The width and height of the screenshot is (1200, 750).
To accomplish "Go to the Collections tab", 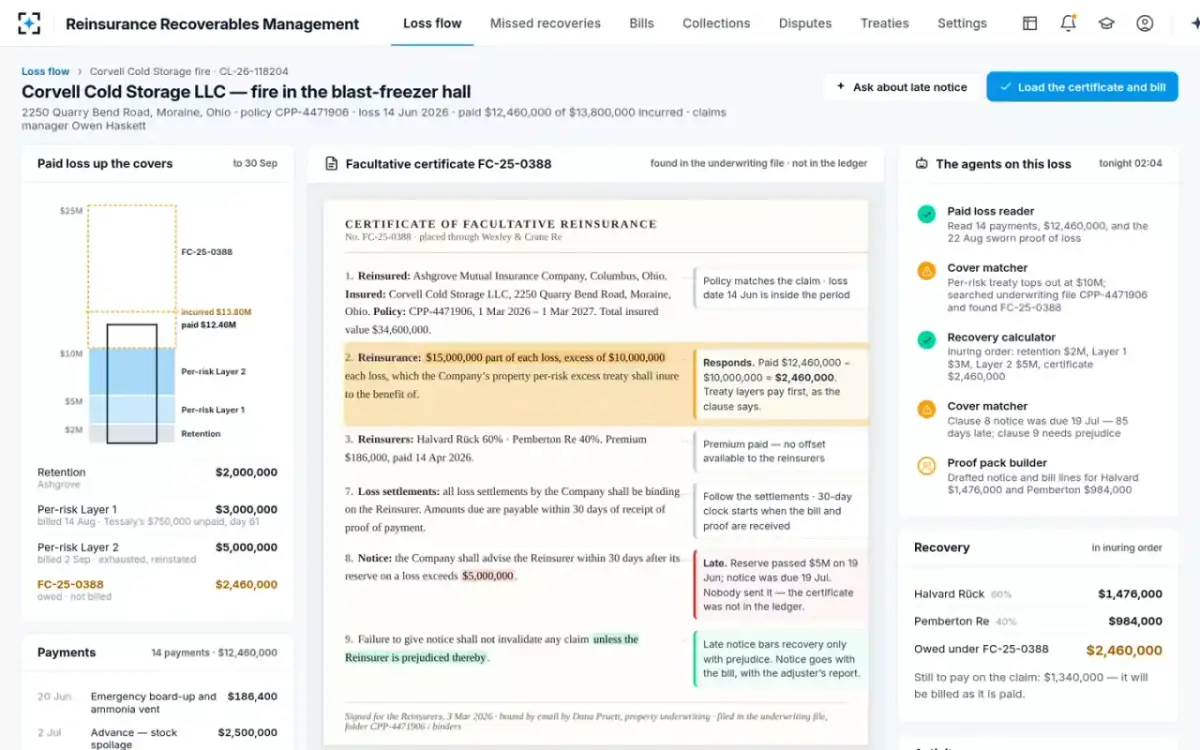I will 716,23.
